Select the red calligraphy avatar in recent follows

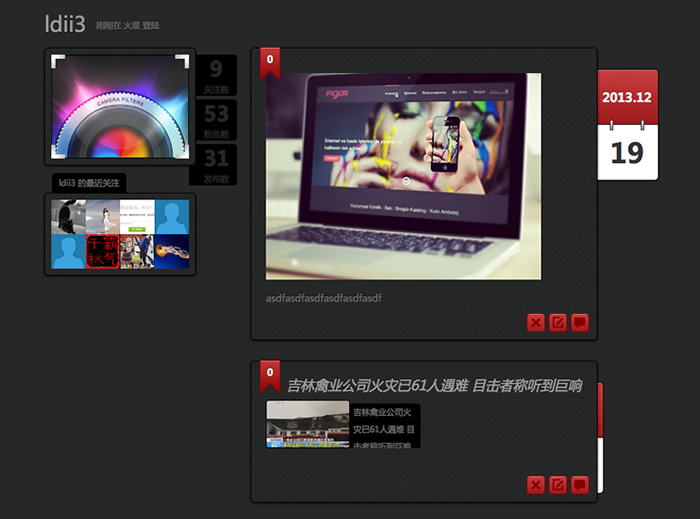tap(102, 252)
